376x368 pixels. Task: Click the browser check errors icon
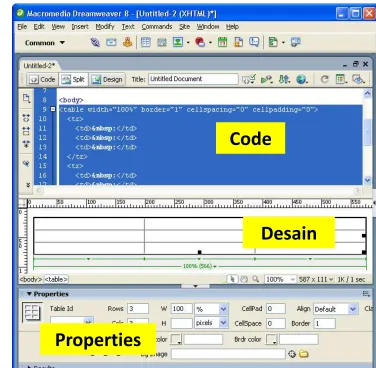[x=249, y=79]
